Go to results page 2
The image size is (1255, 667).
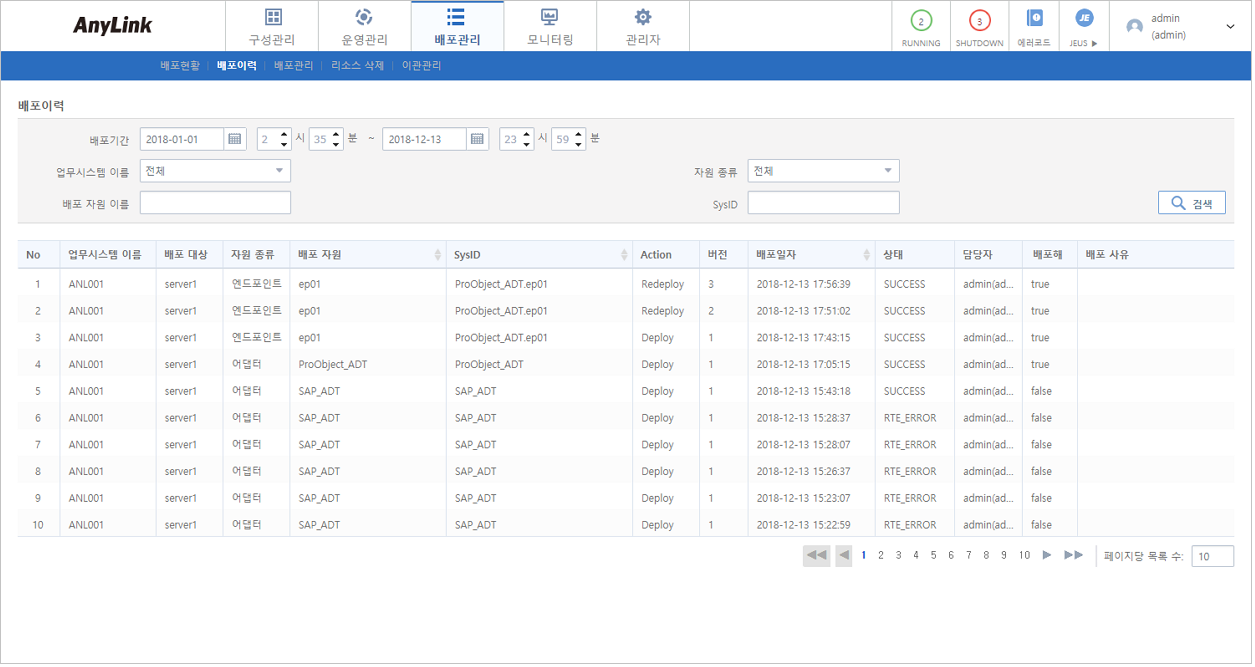click(x=881, y=555)
